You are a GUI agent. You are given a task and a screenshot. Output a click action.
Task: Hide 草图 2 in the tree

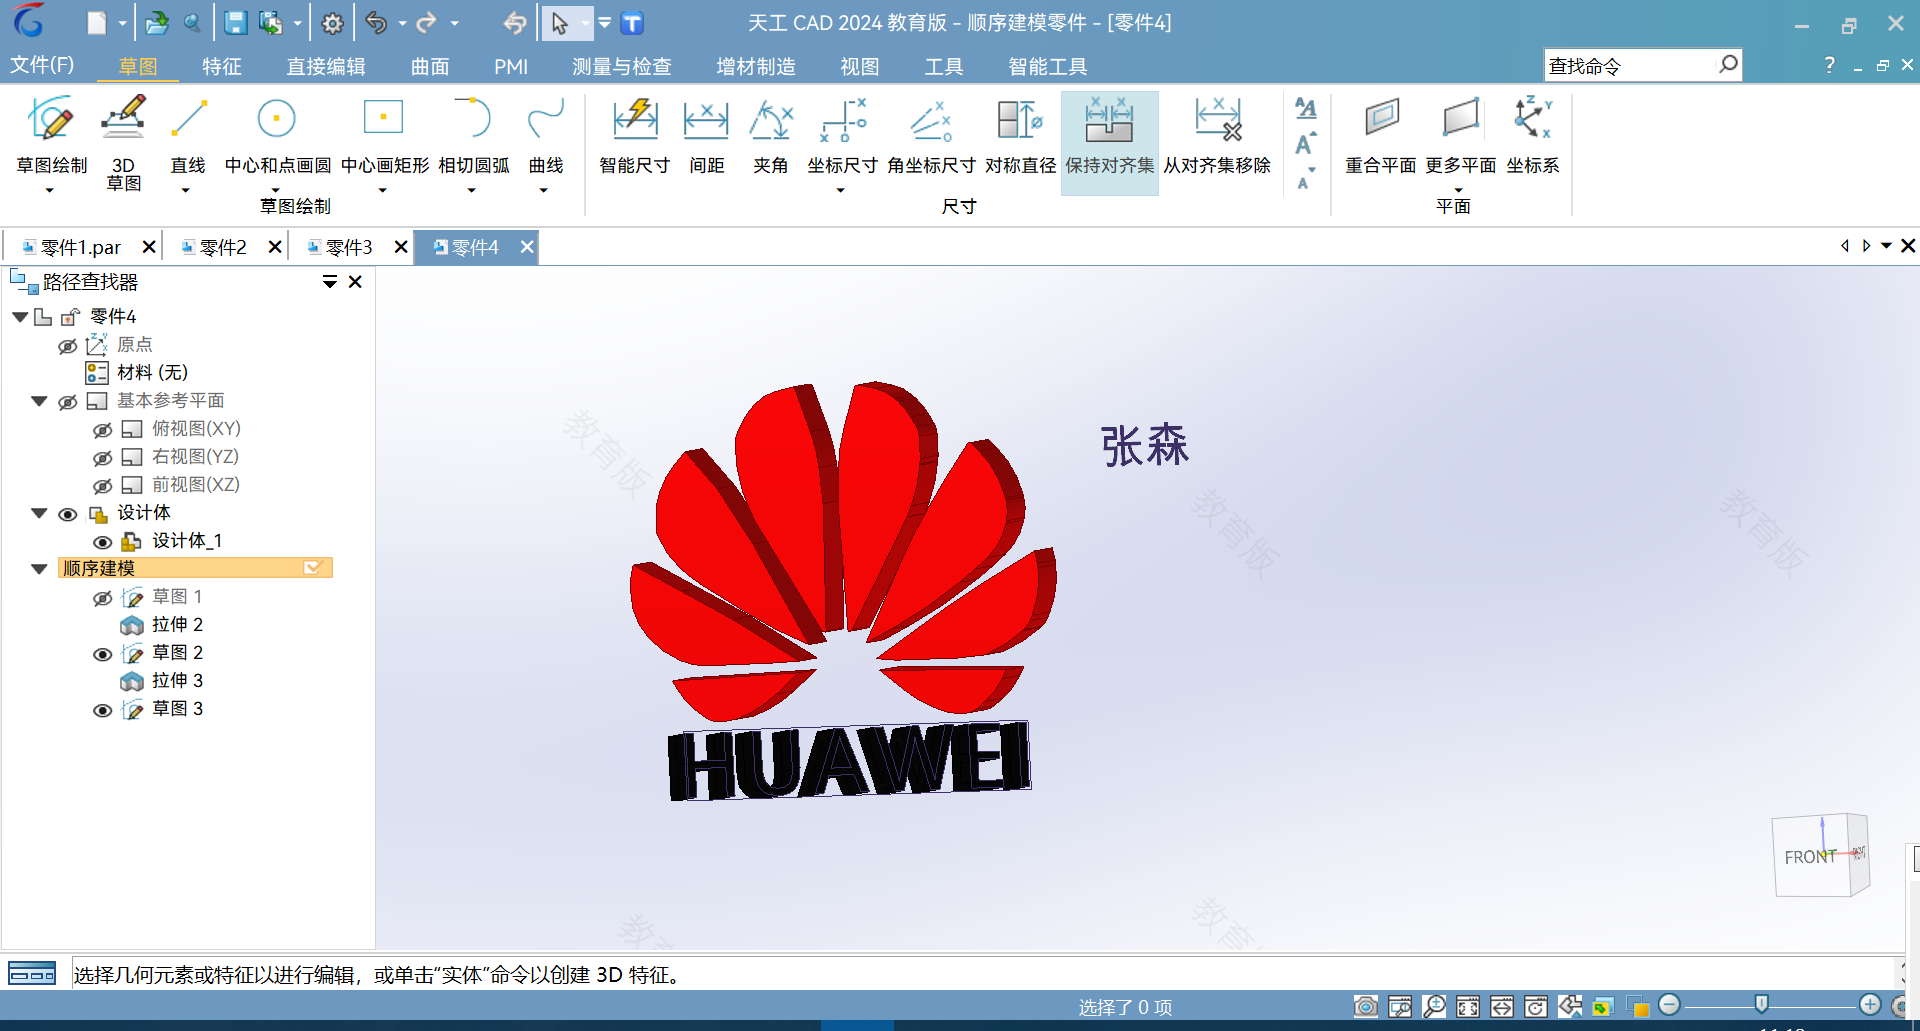tap(102, 654)
